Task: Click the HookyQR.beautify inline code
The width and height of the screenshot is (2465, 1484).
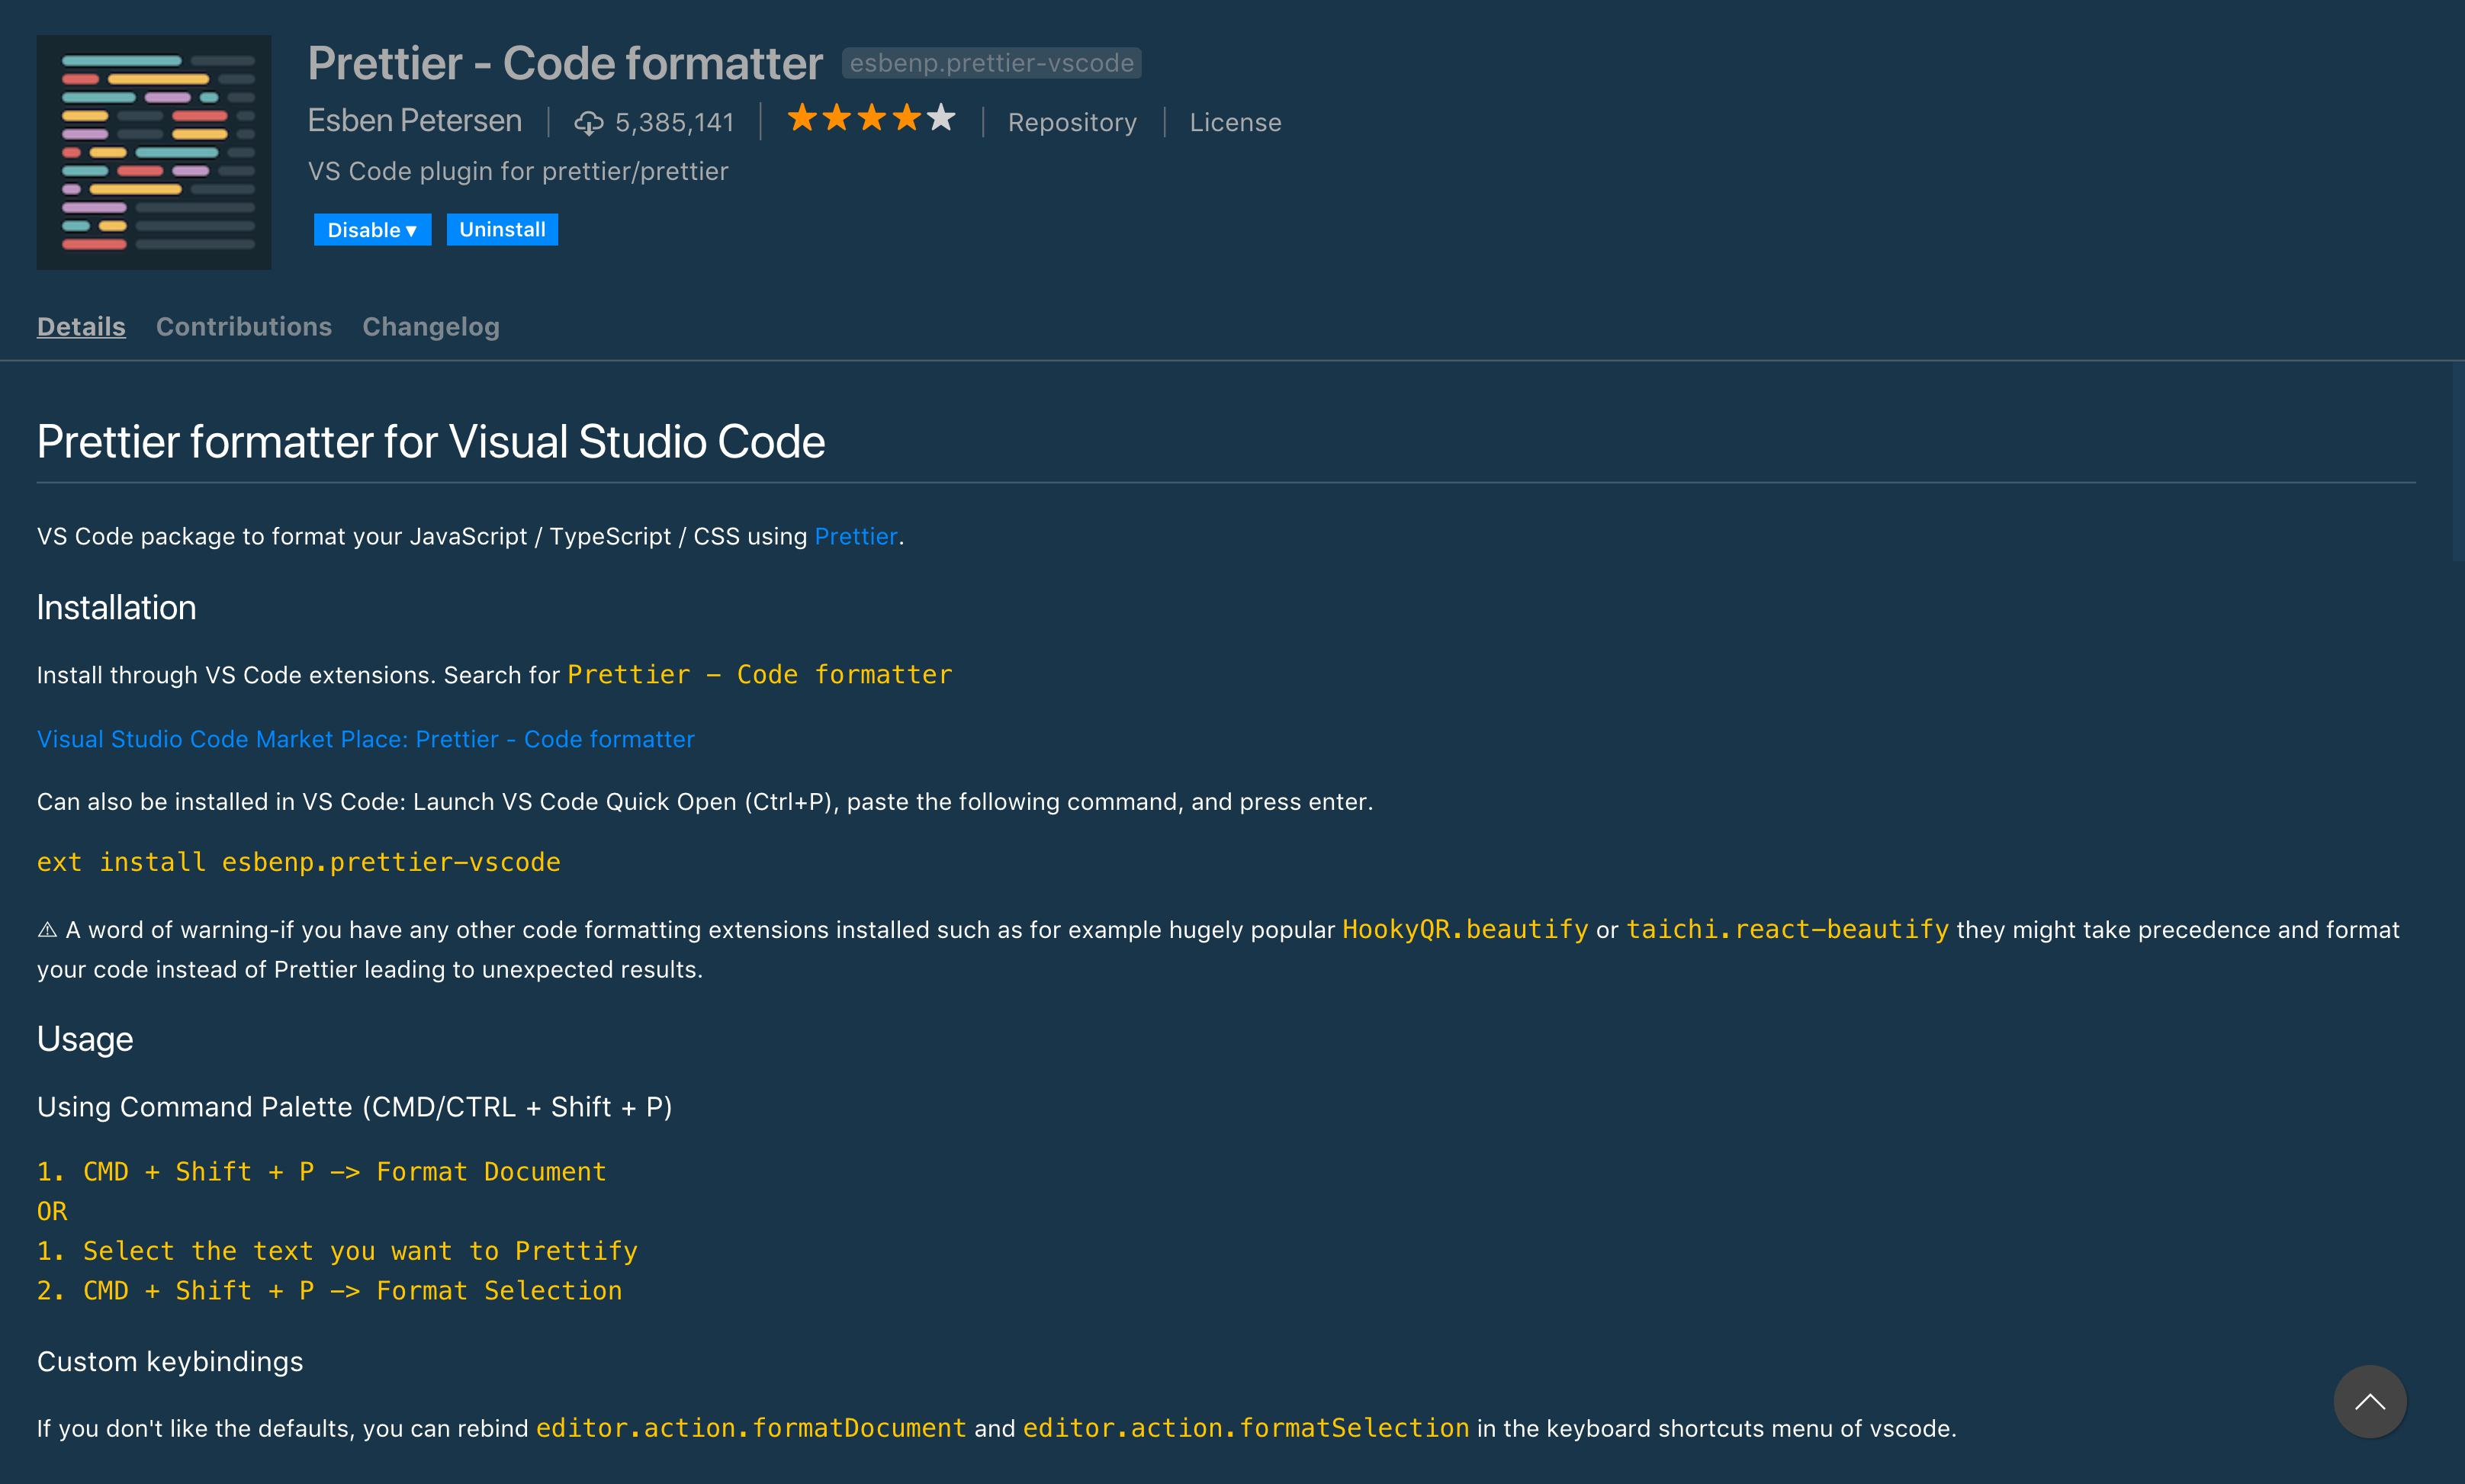Action: coord(1464,930)
